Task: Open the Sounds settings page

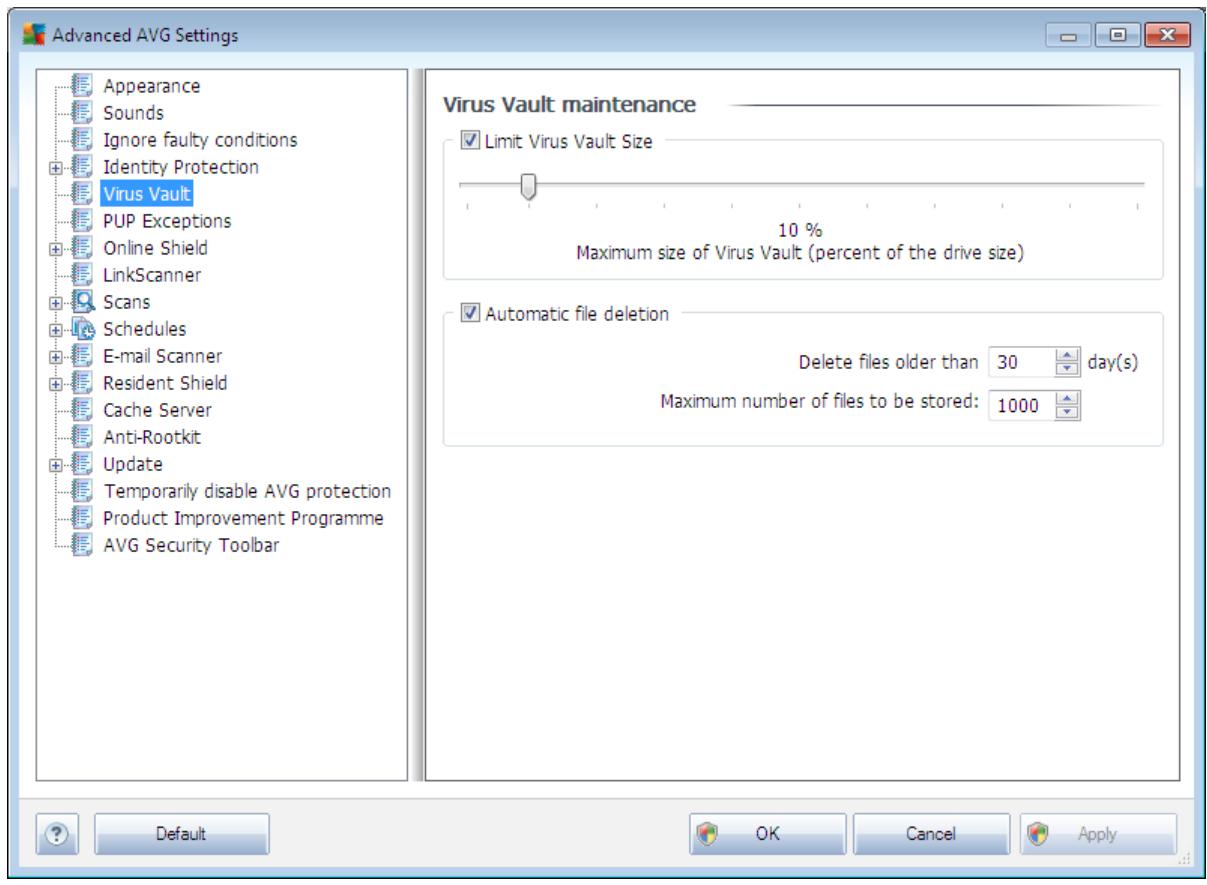Action: click(133, 113)
